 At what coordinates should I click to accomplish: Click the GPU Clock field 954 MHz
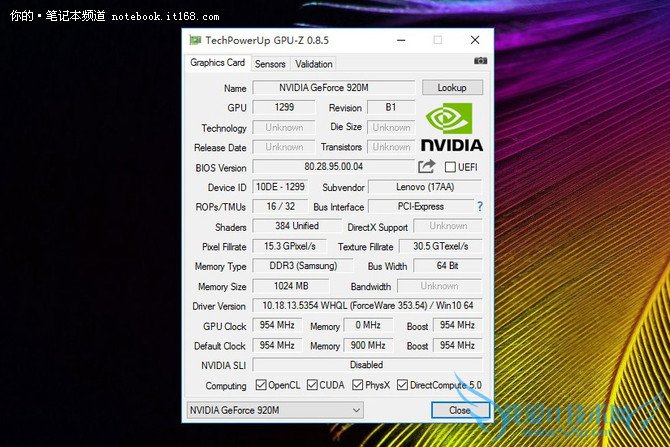(277, 325)
